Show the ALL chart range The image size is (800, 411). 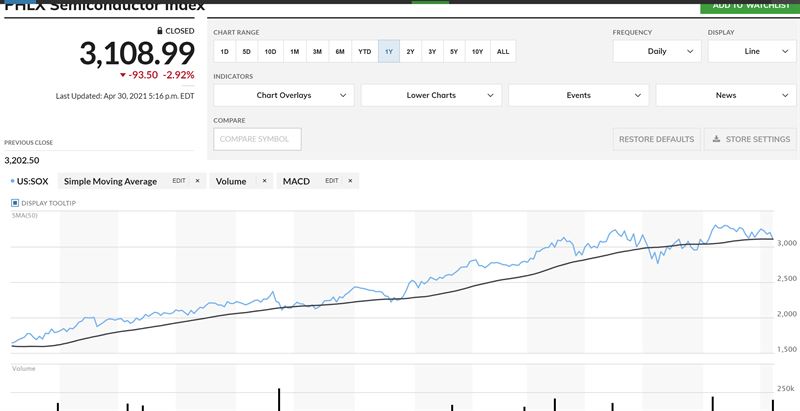[502, 51]
